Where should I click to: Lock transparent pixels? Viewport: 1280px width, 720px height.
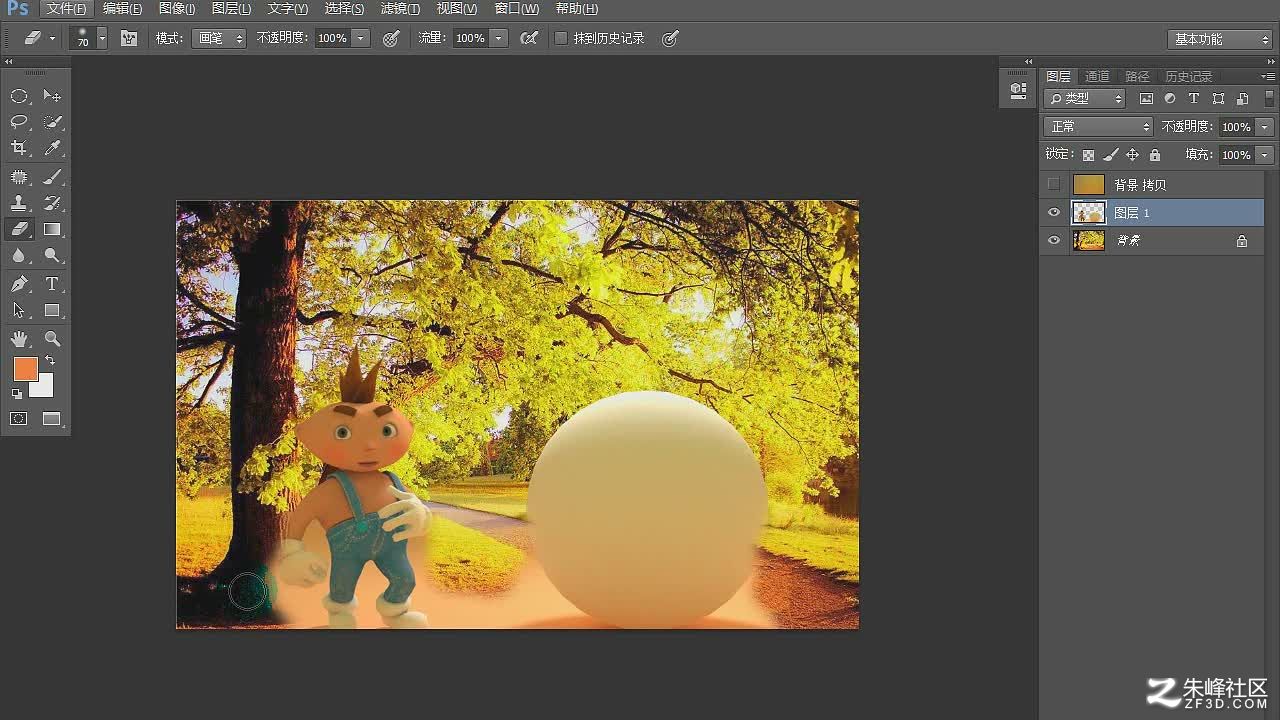[x=1088, y=155]
